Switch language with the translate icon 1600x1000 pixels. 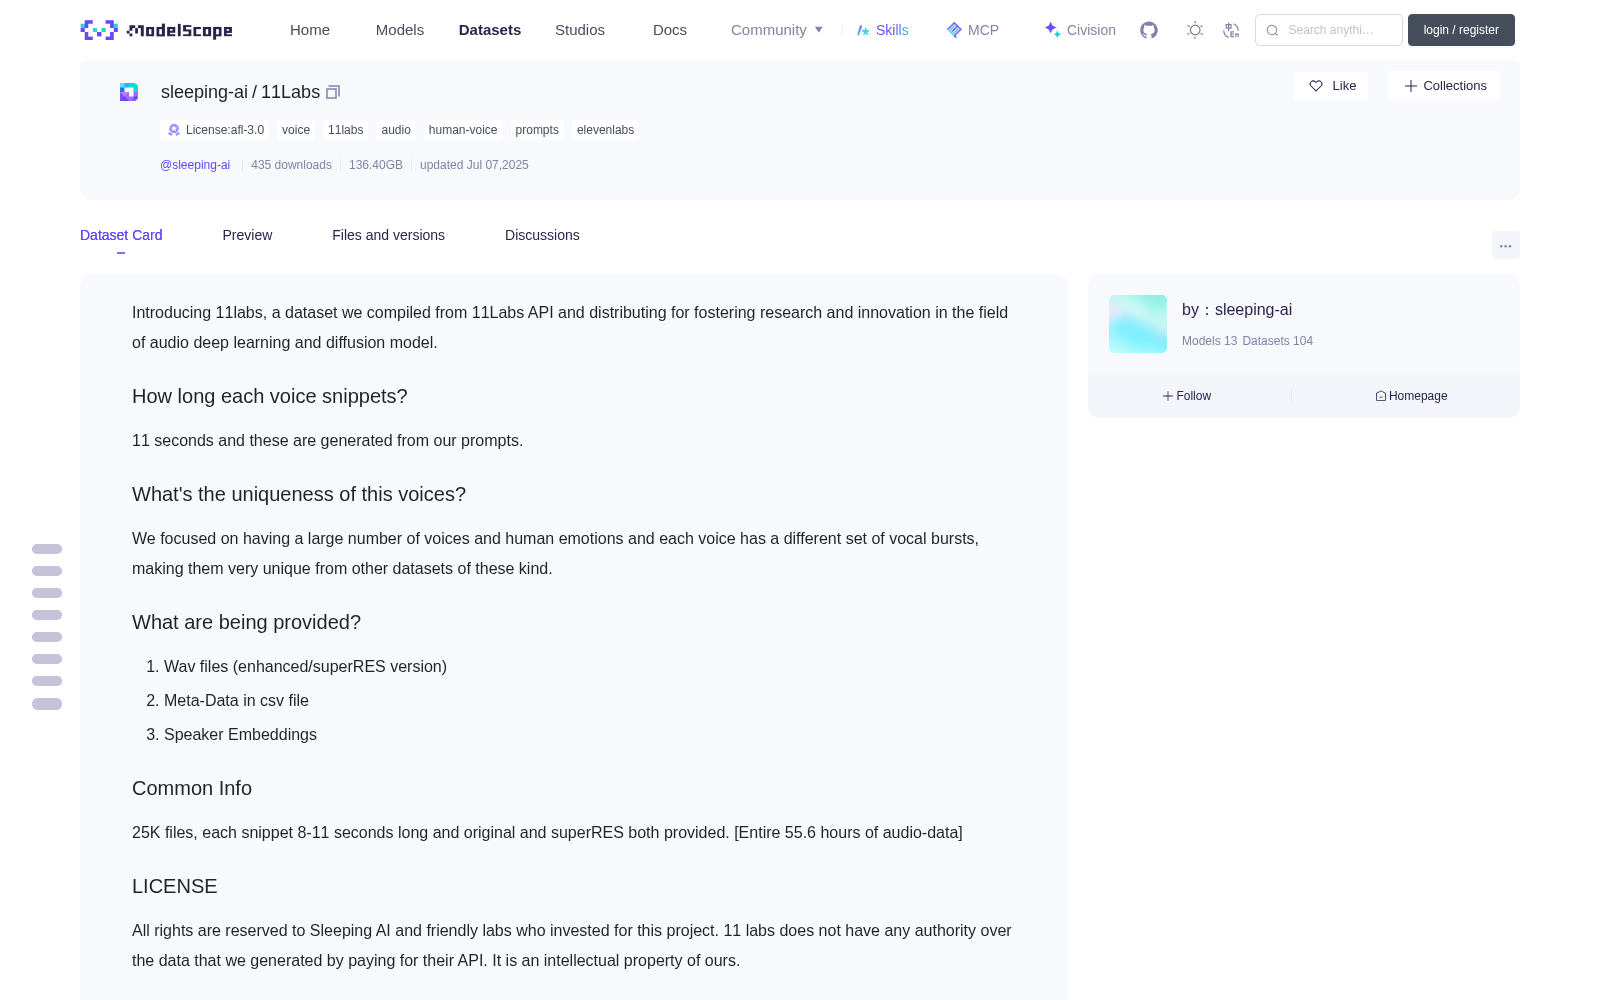(1231, 30)
